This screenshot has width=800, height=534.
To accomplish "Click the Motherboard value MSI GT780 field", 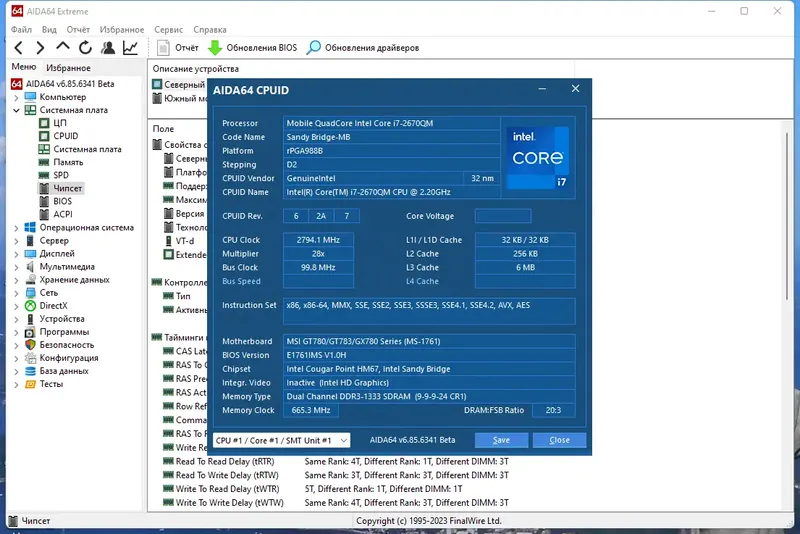I will point(429,341).
